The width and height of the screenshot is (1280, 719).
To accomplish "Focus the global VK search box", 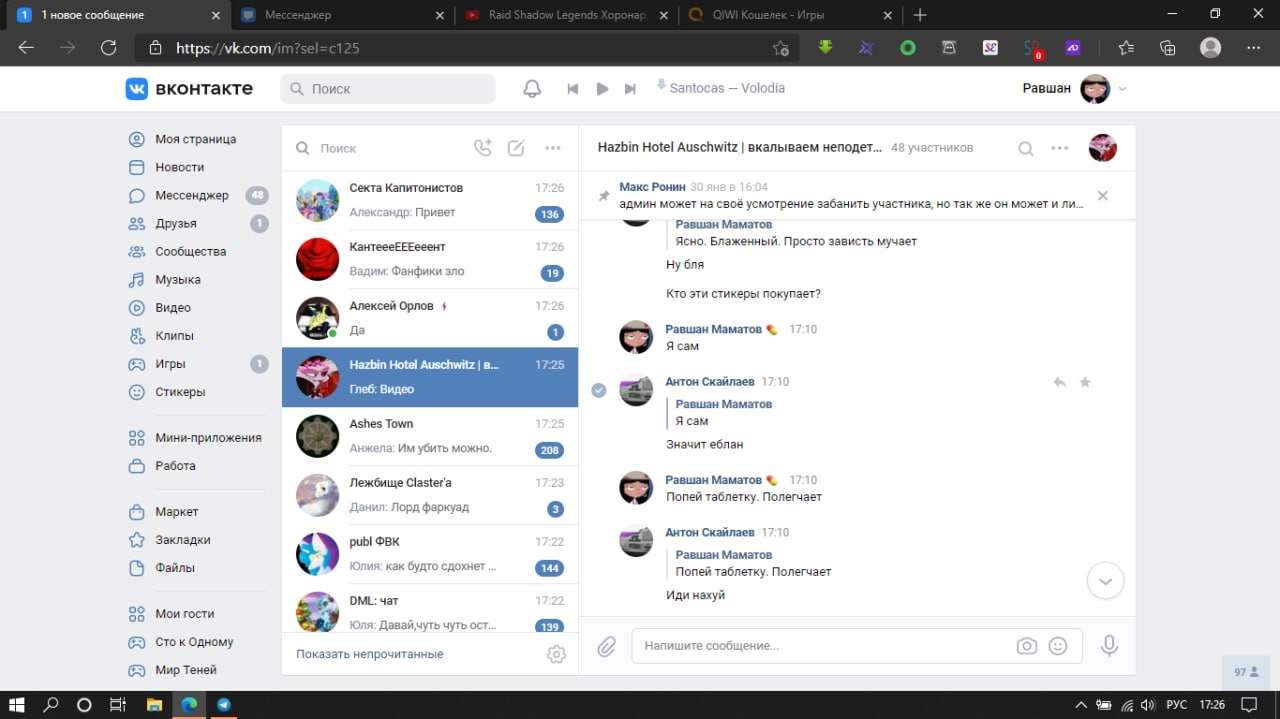I will pos(388,89).
